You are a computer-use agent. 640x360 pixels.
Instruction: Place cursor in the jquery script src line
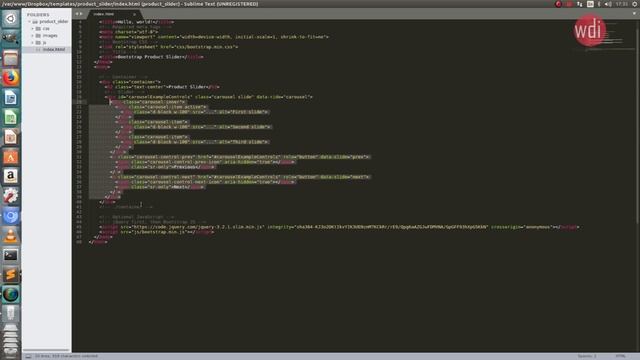[339, 227]
